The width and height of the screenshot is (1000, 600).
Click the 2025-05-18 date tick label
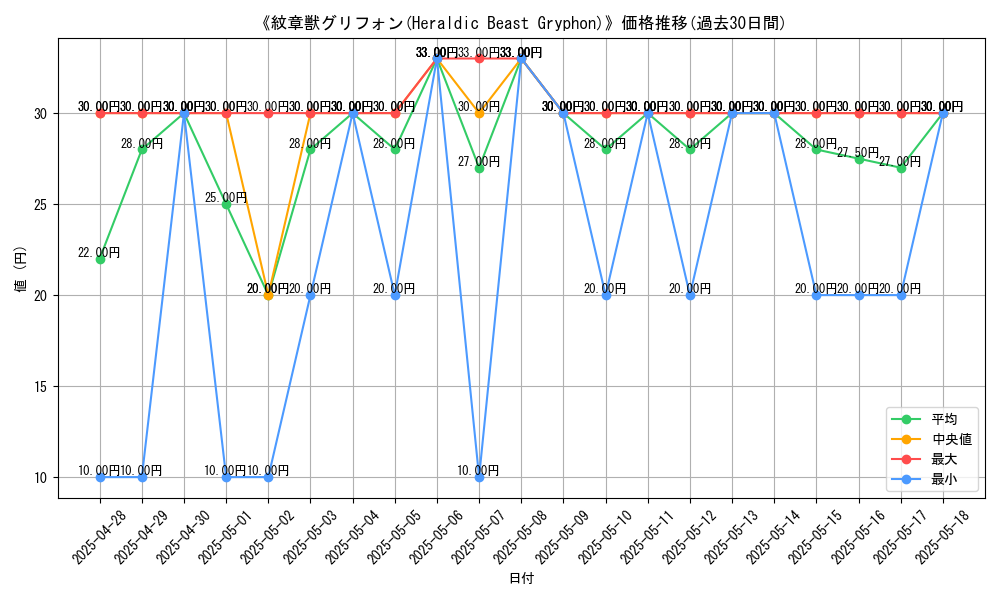941,537
